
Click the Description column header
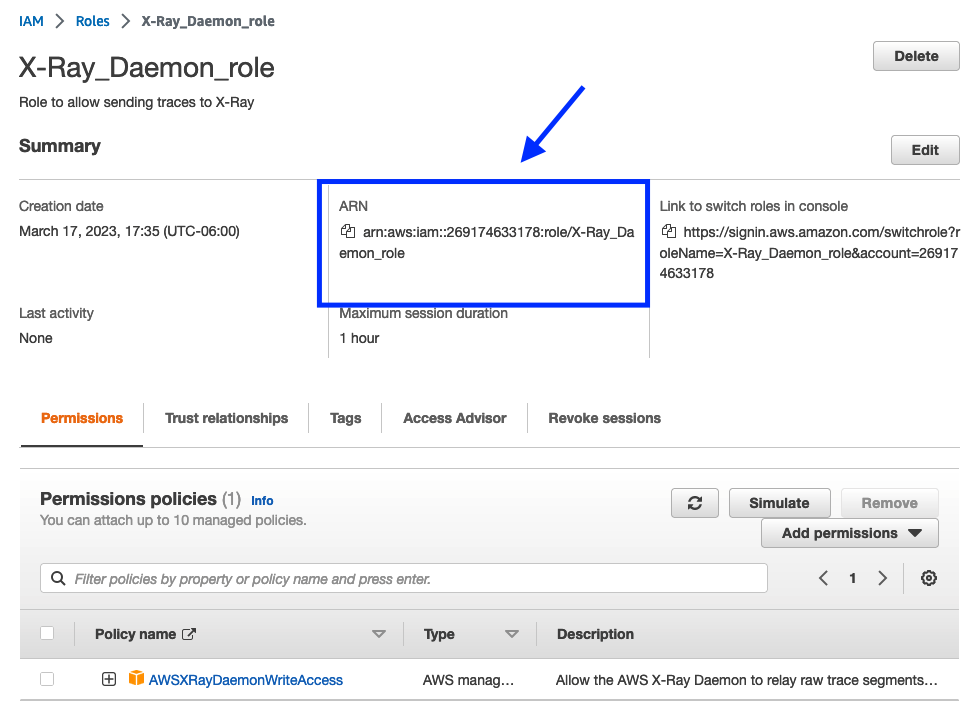tap(595, 634)
